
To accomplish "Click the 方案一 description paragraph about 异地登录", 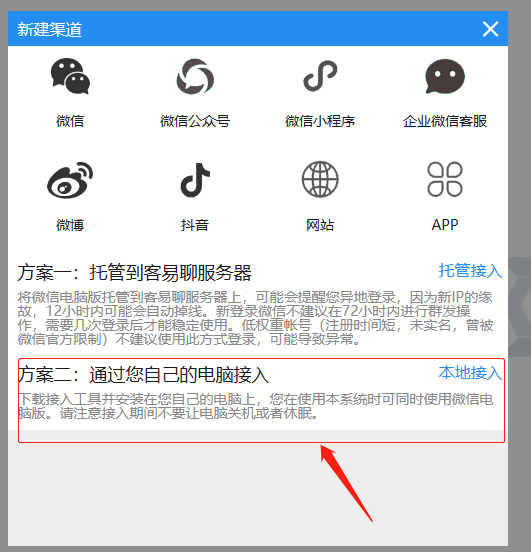I will pos(255,318).
